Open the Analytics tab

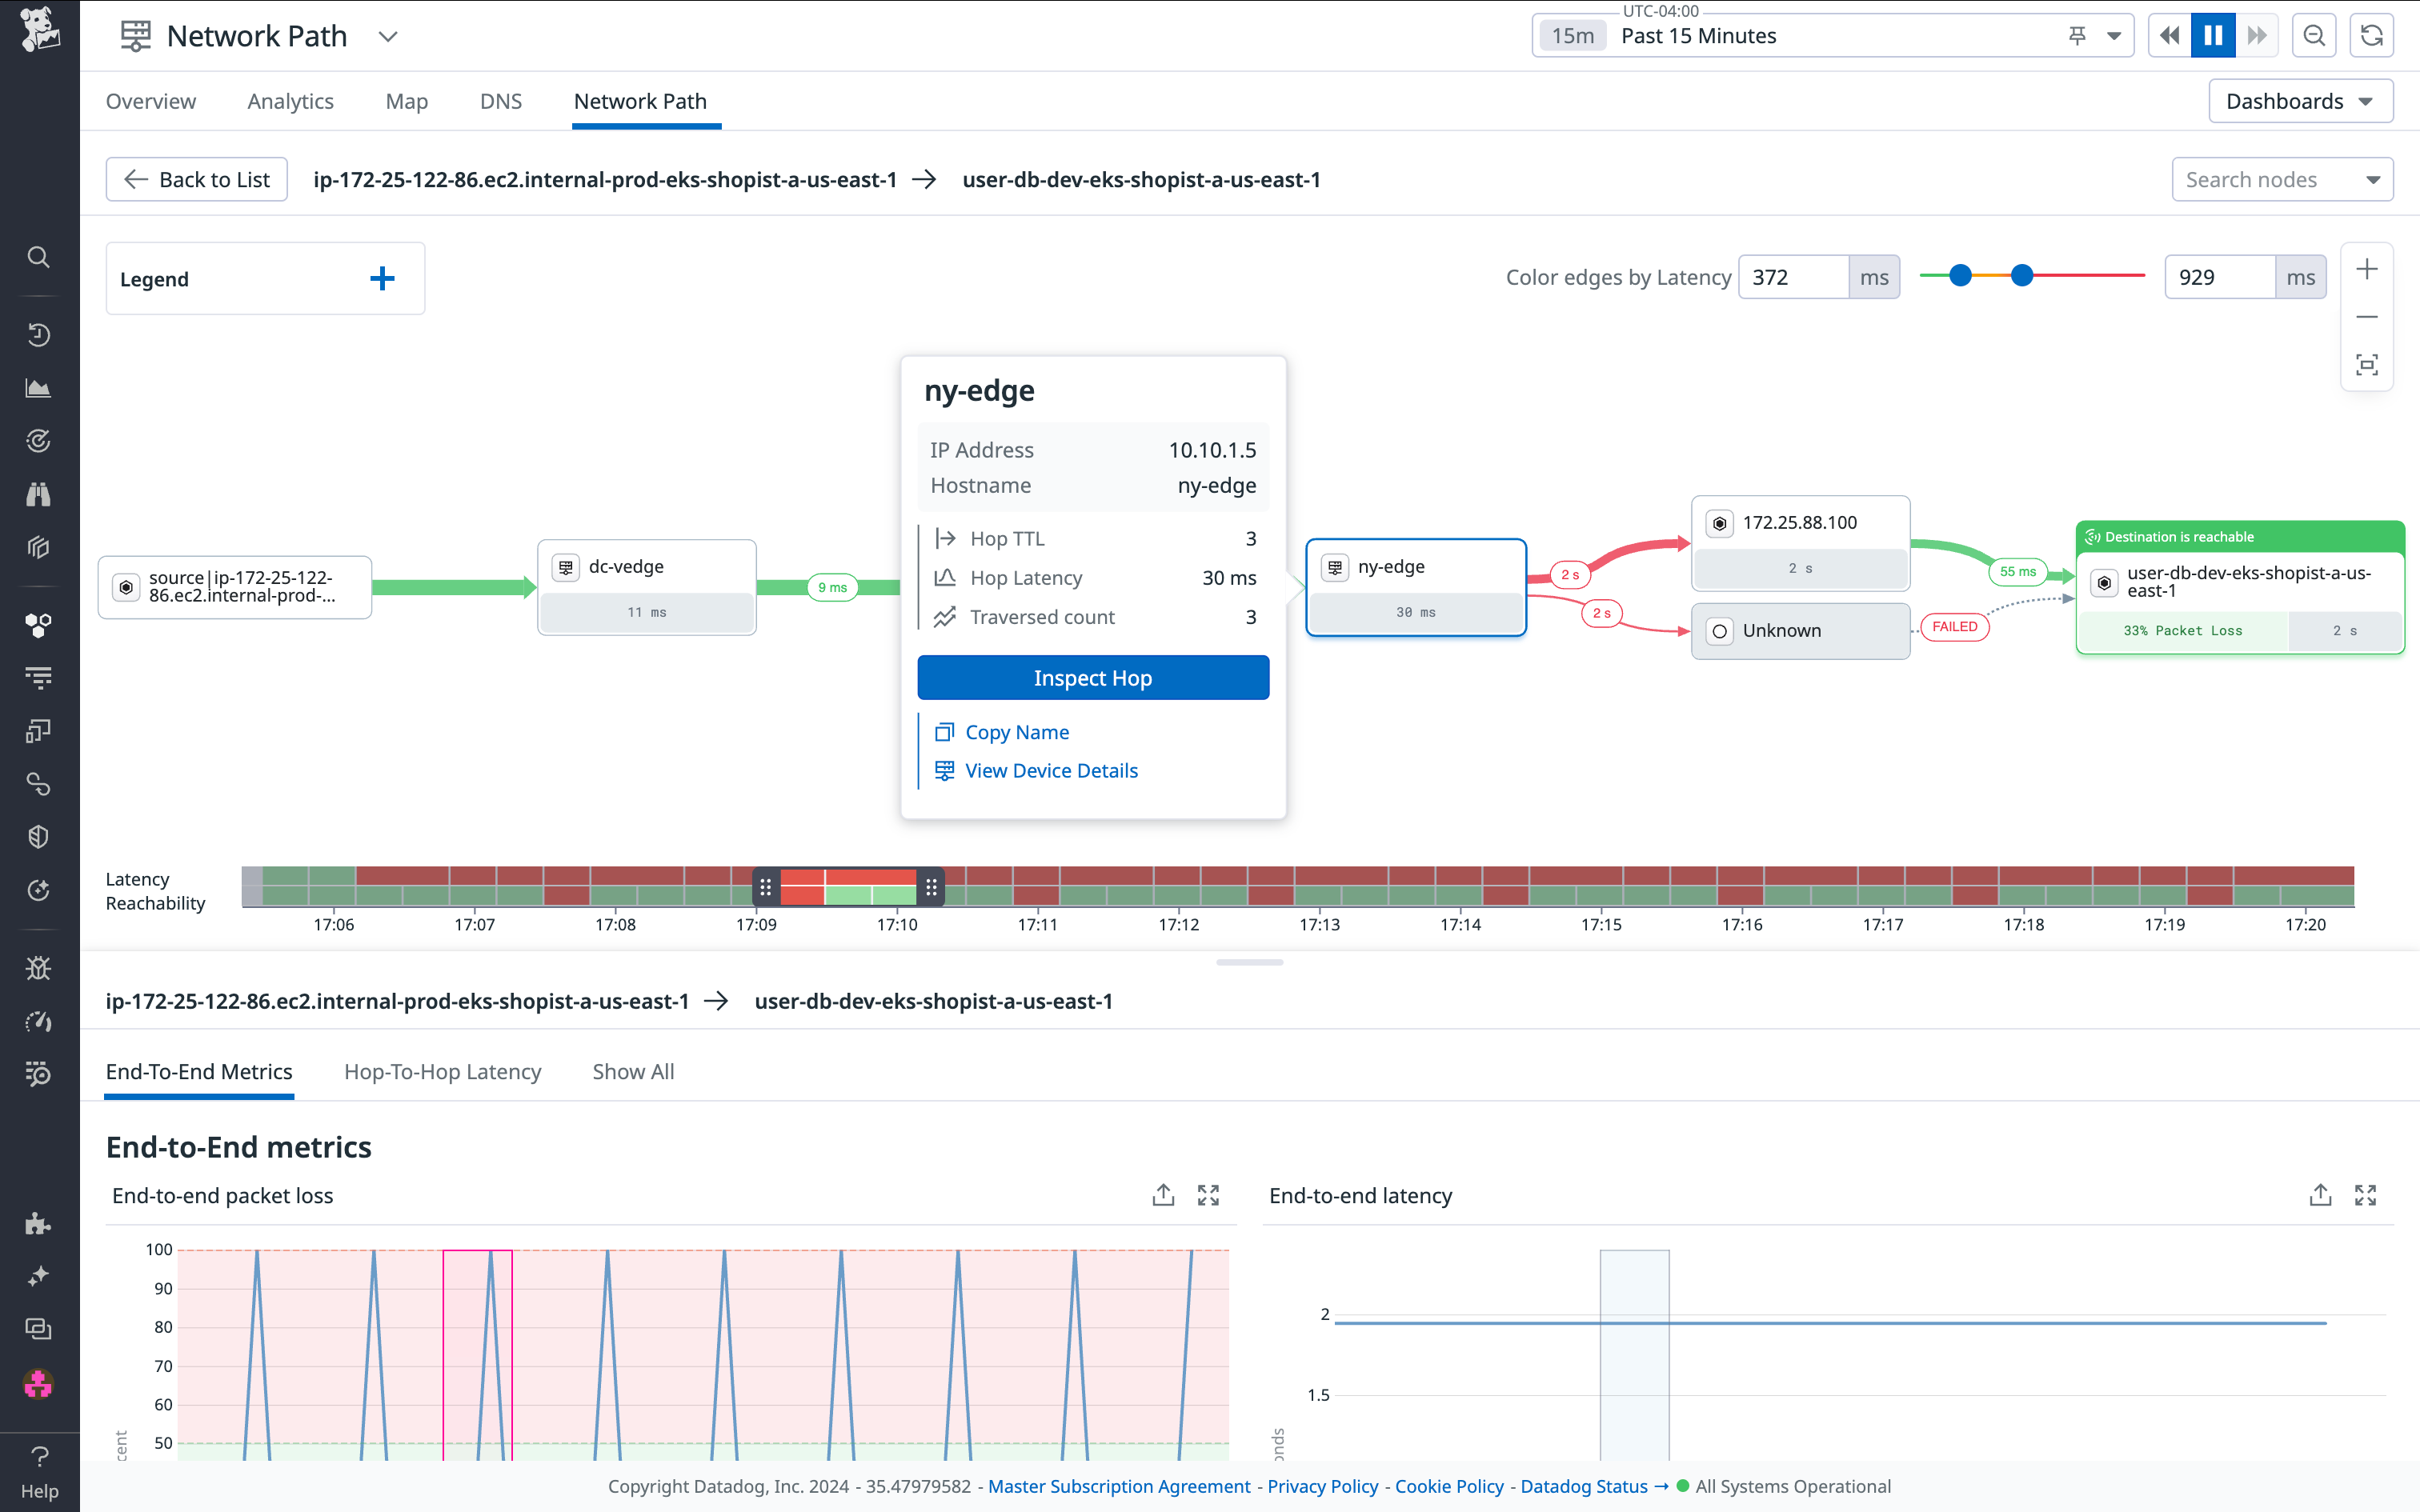(290, 101)
